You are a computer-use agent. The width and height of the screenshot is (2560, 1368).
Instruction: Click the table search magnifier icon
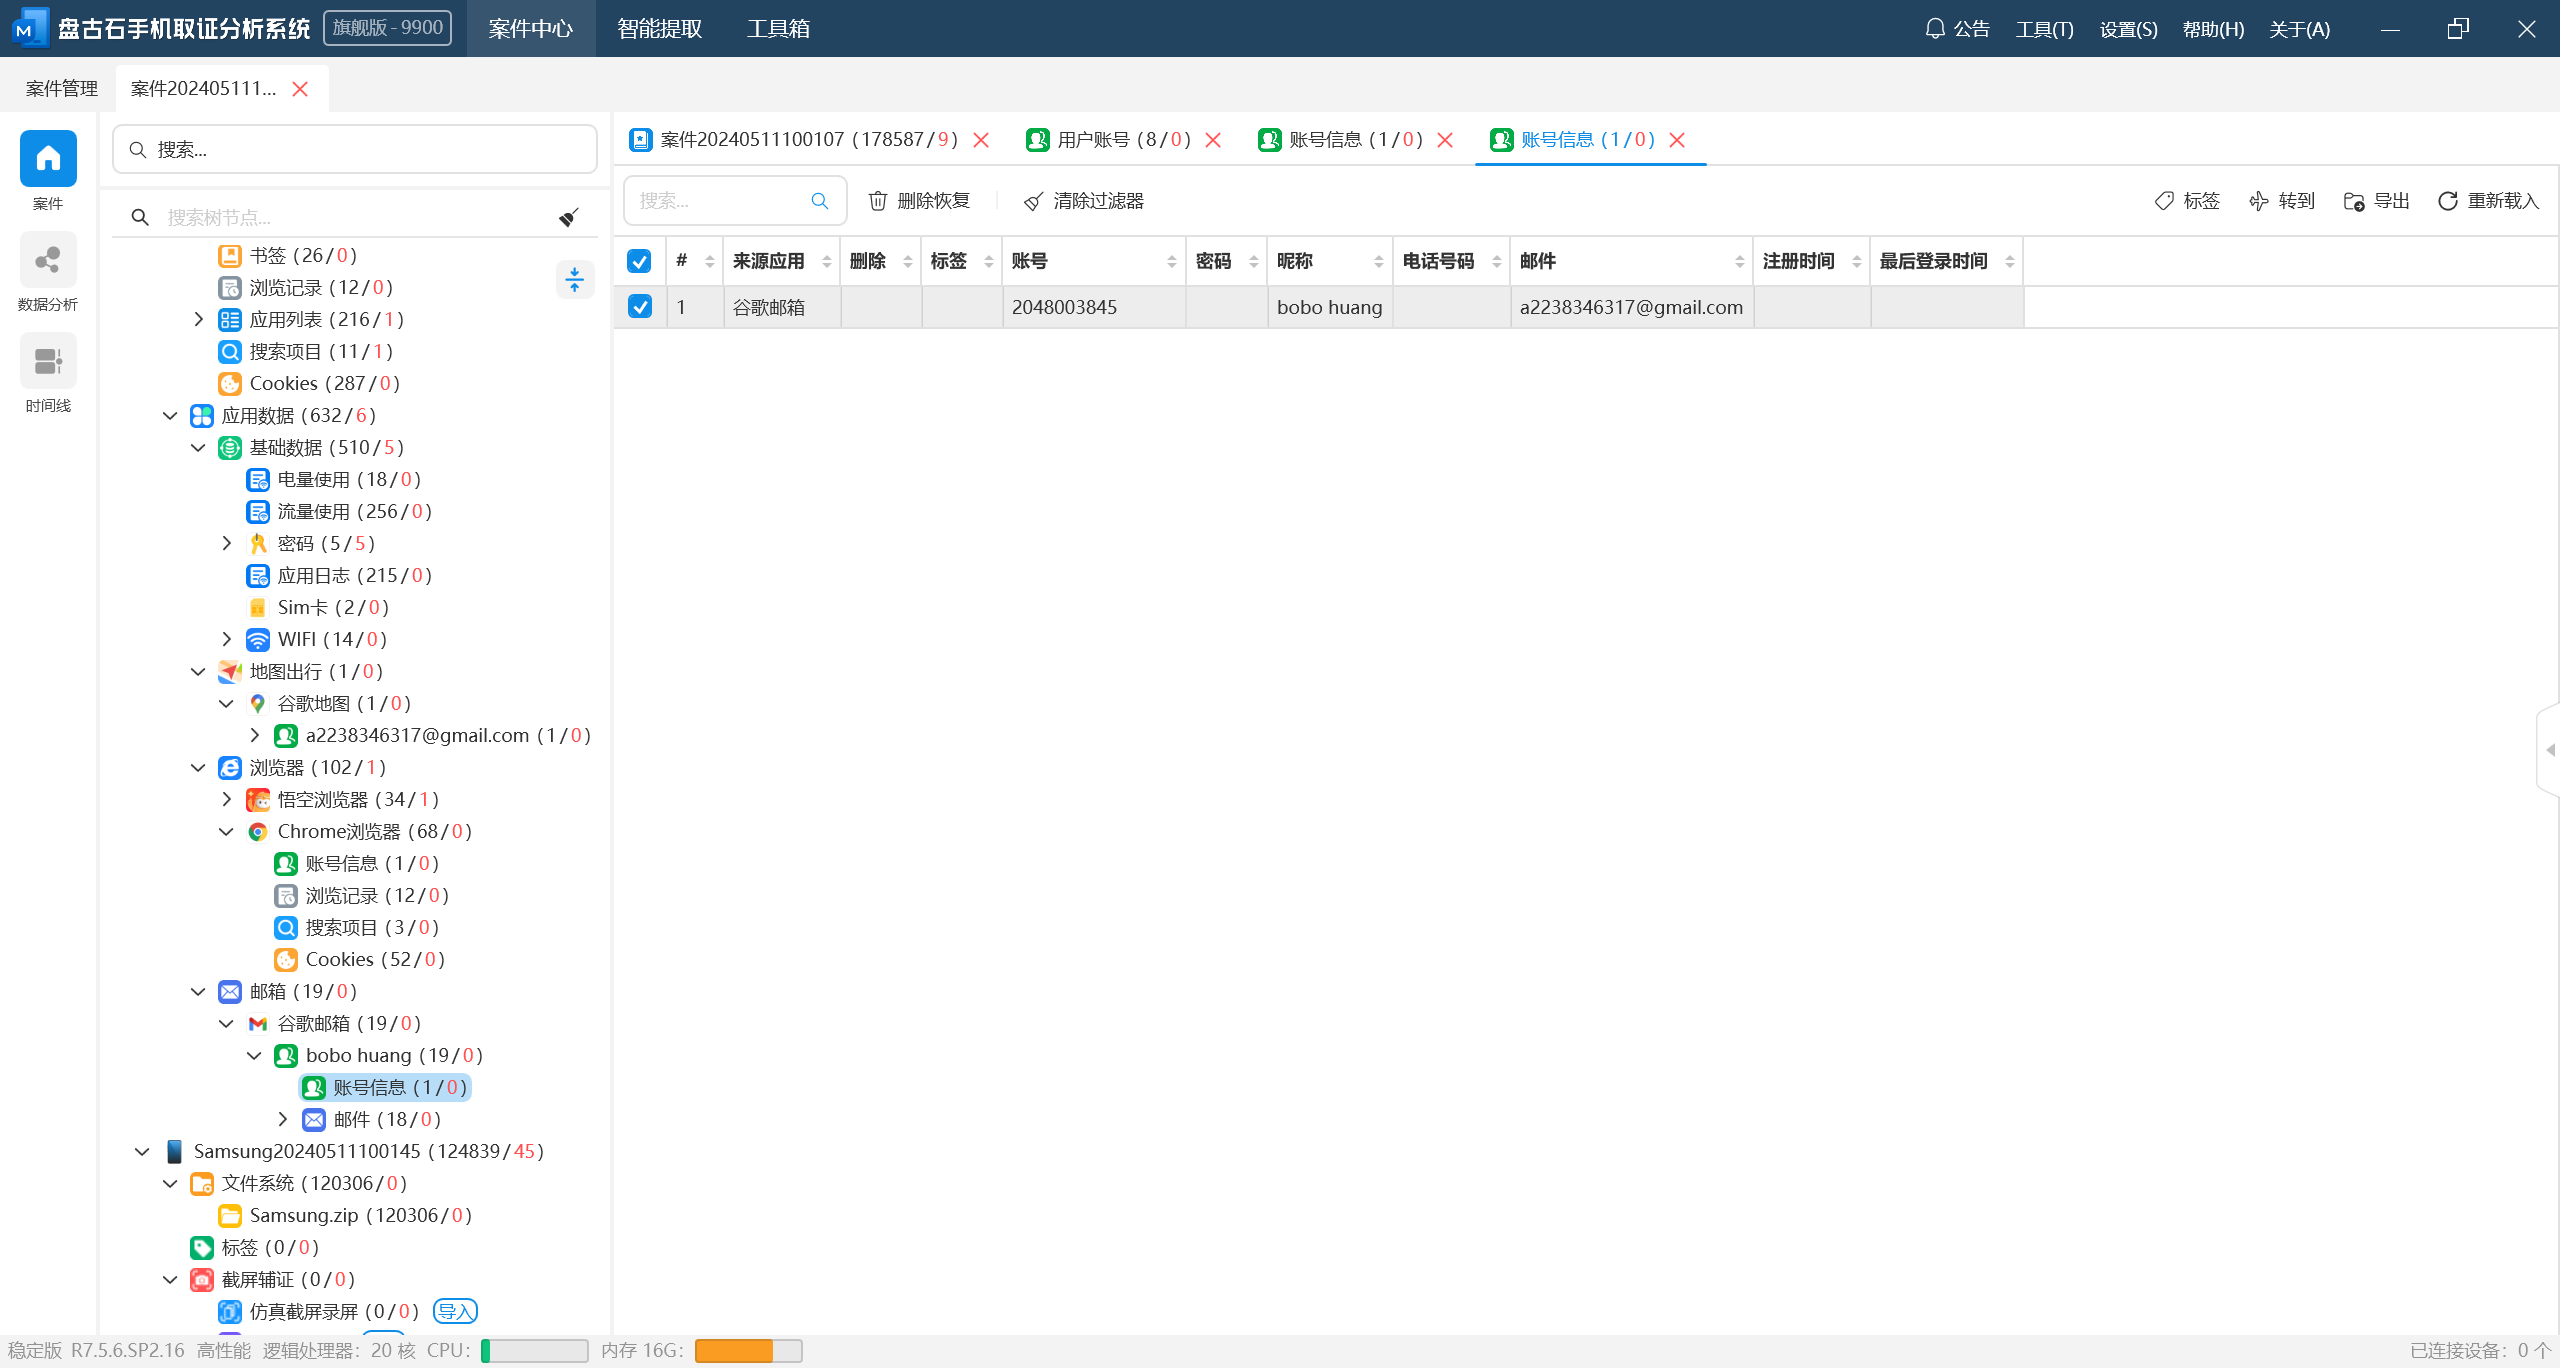click(820, 201)
